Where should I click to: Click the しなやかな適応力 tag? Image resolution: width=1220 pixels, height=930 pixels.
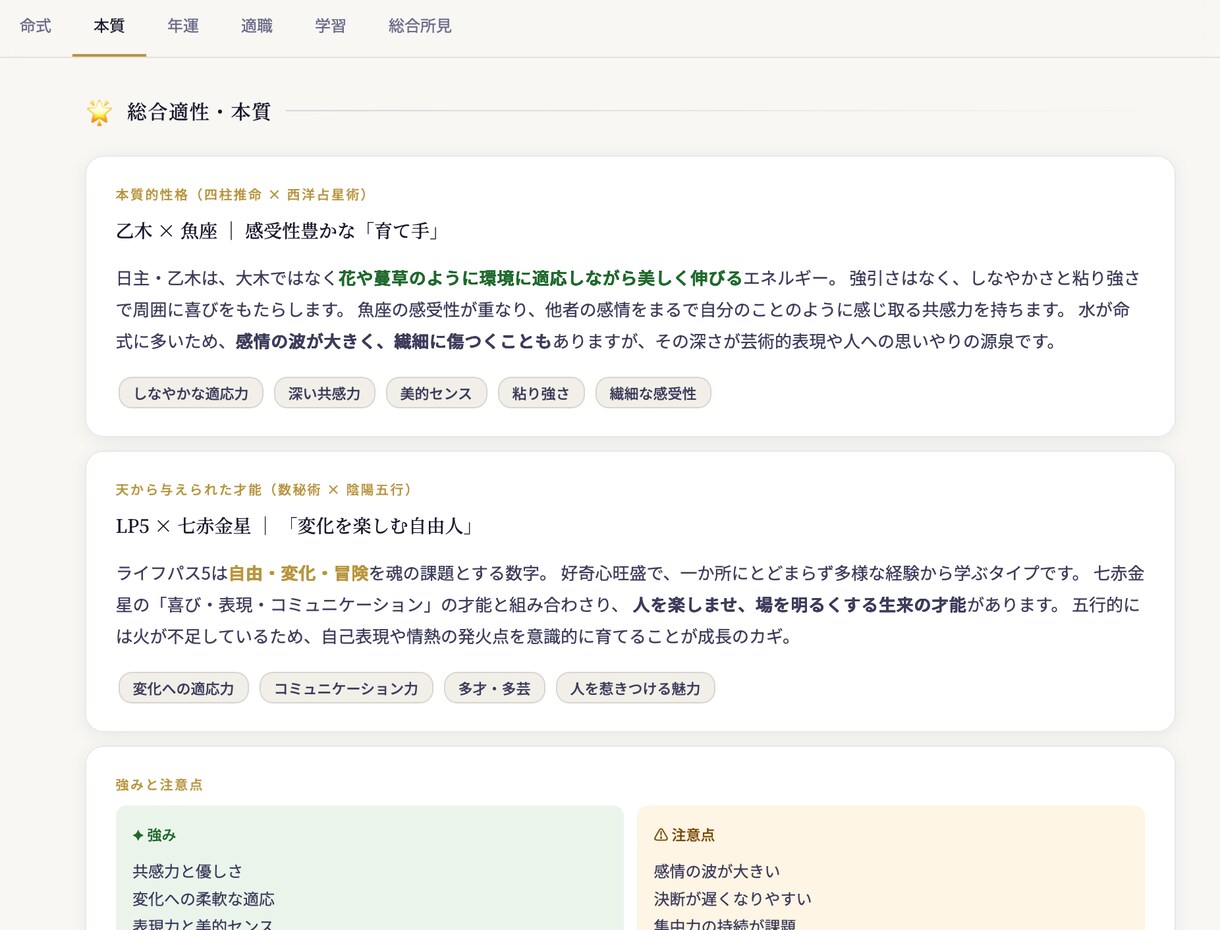tap(191, 393)
